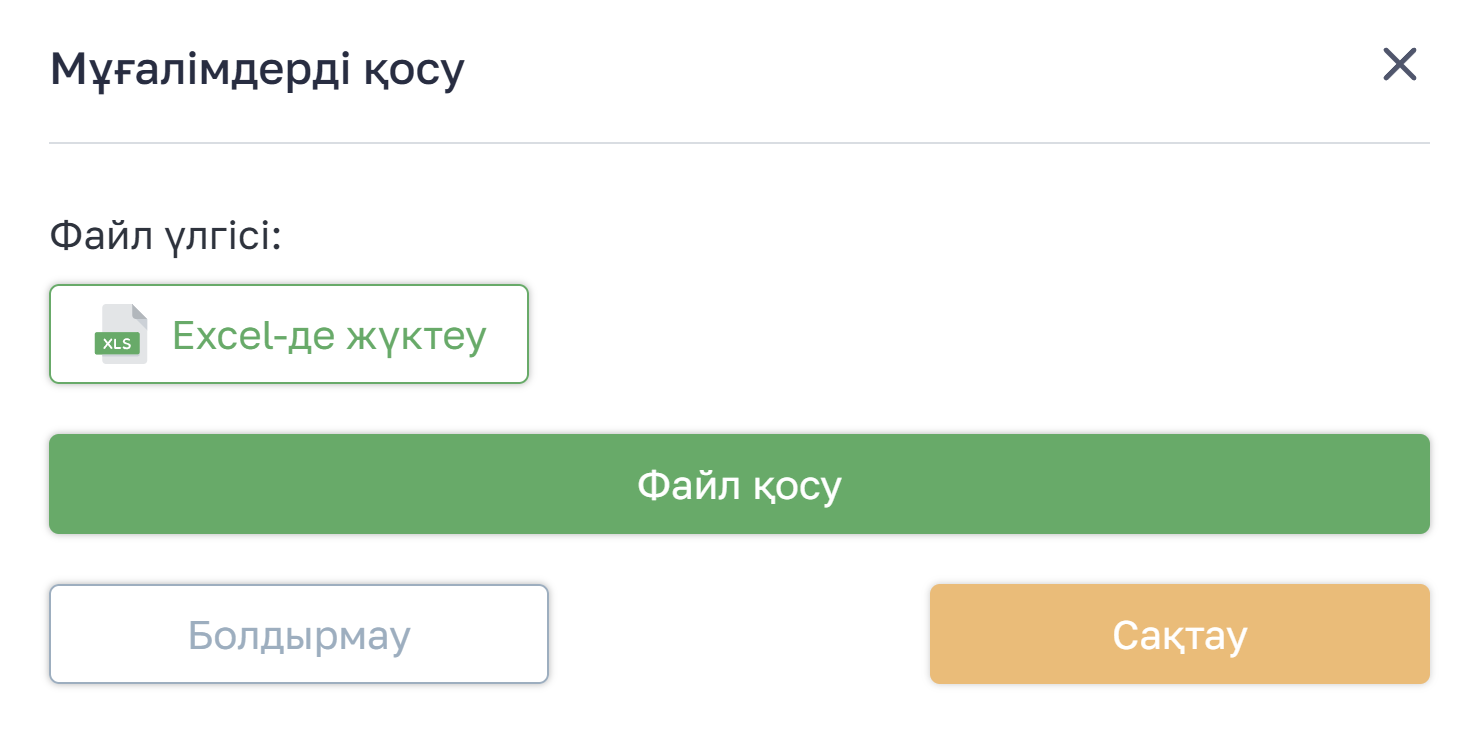
Task: Add a file with Файл қосу
Action: coord(739,484)
